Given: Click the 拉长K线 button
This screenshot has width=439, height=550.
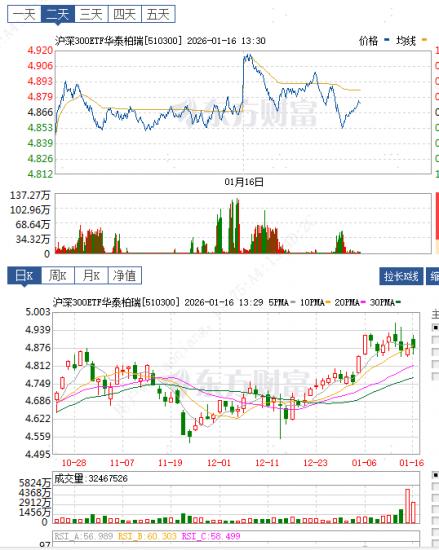Looking at the screenshot, I should [401, 276].
